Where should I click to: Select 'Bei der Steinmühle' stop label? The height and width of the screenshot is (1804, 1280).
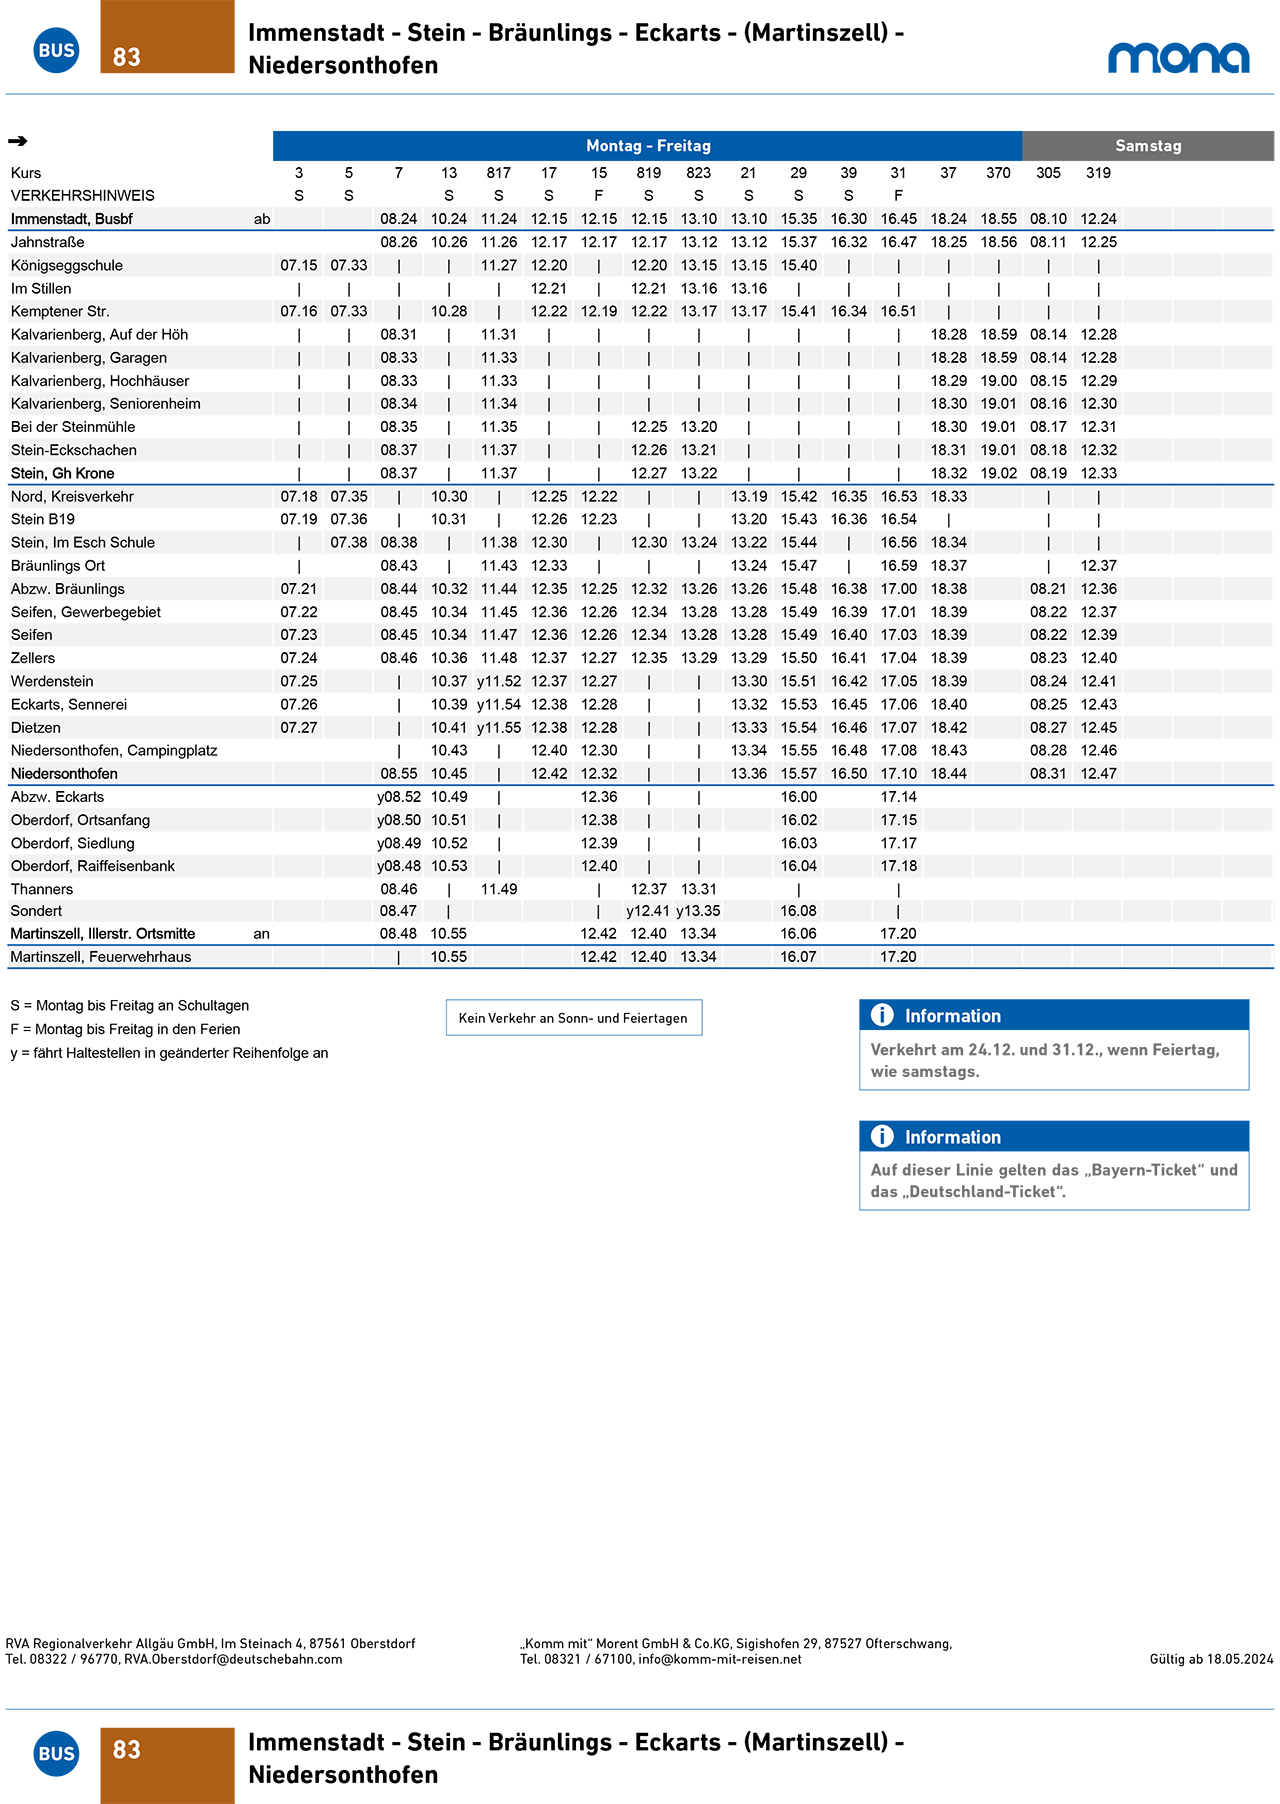73,427
